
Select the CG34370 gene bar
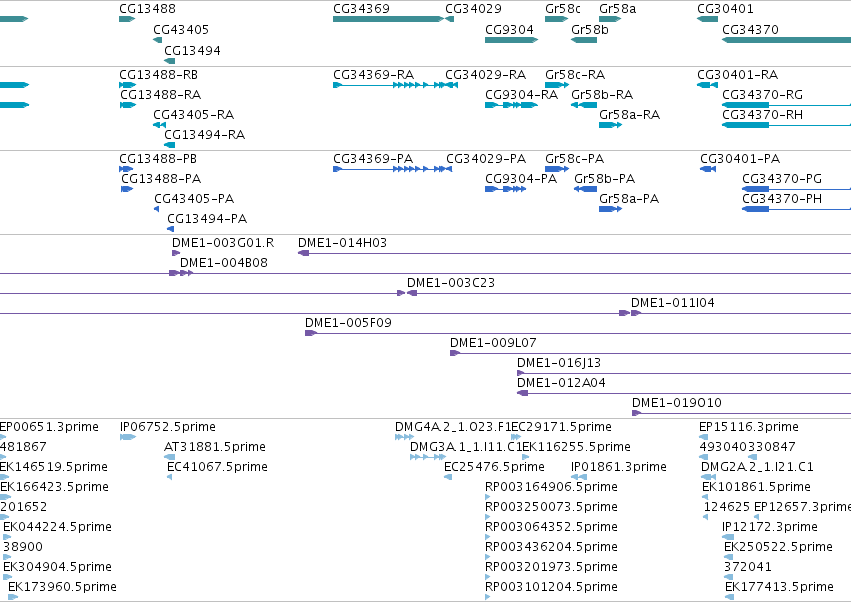point(786,40)
